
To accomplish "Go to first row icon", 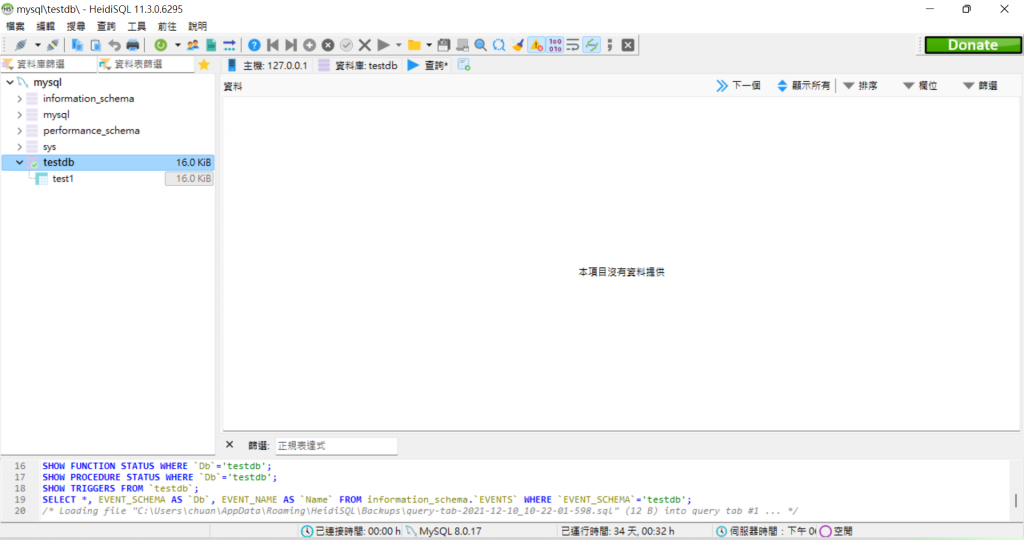I will (273, 45).
